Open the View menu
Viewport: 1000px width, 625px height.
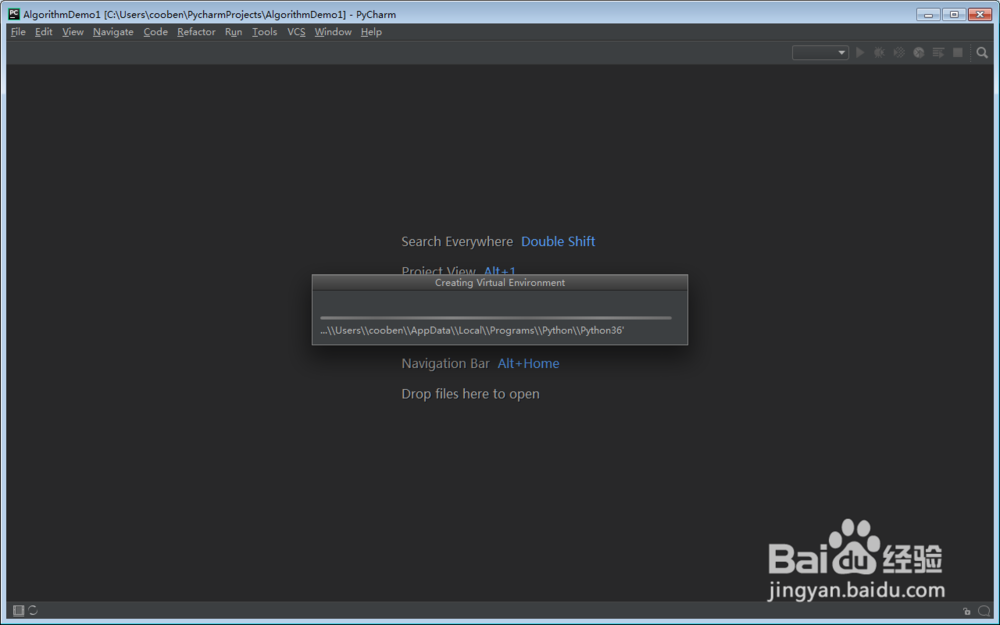(x=73, y=32)
